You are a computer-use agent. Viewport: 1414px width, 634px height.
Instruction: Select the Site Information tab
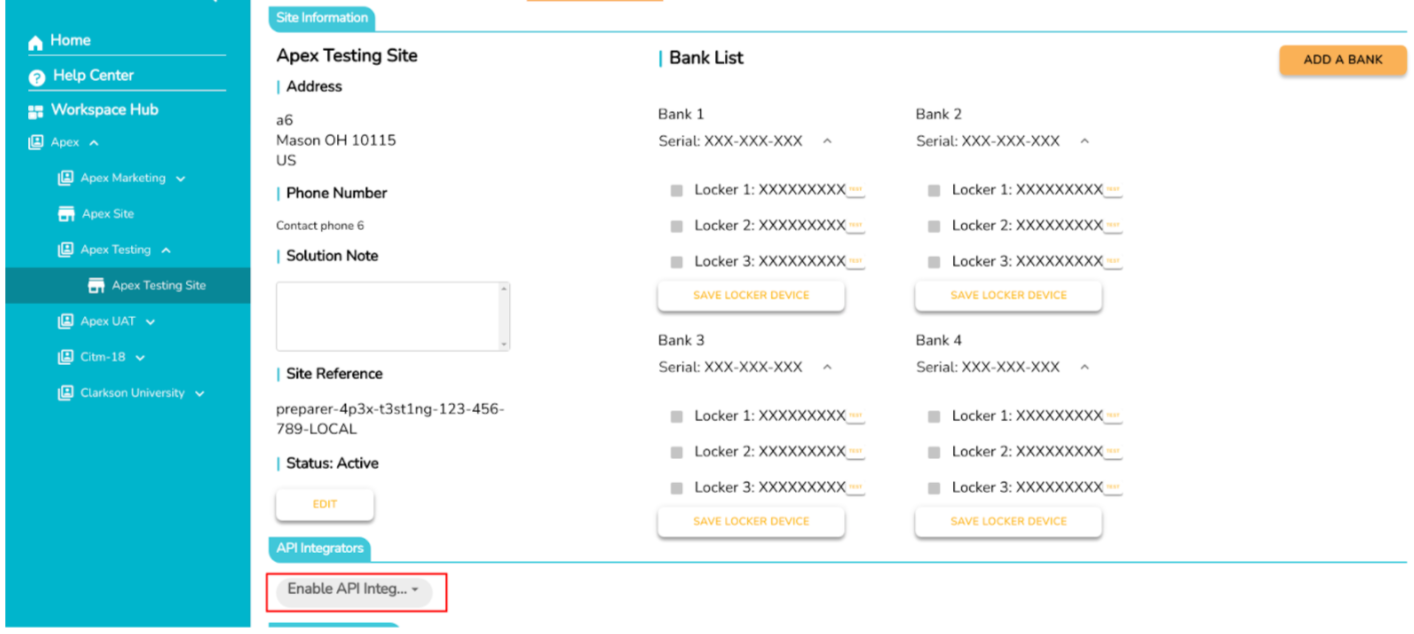[321, 18]
